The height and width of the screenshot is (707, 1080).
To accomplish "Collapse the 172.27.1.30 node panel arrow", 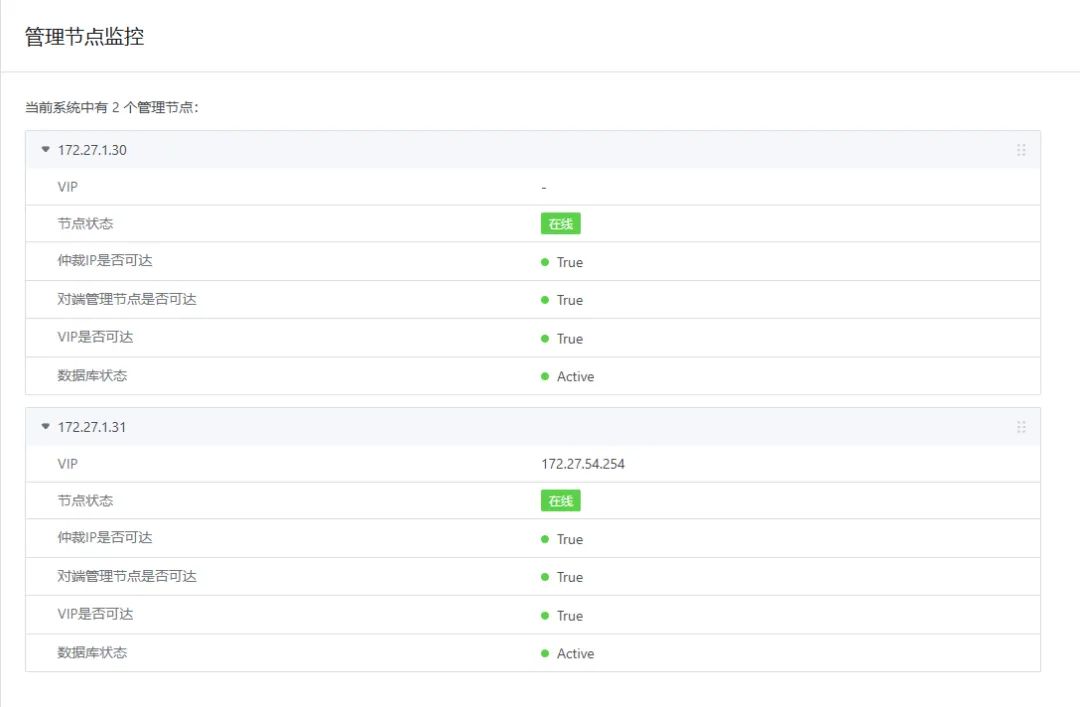I will click(x=45, y=150).
